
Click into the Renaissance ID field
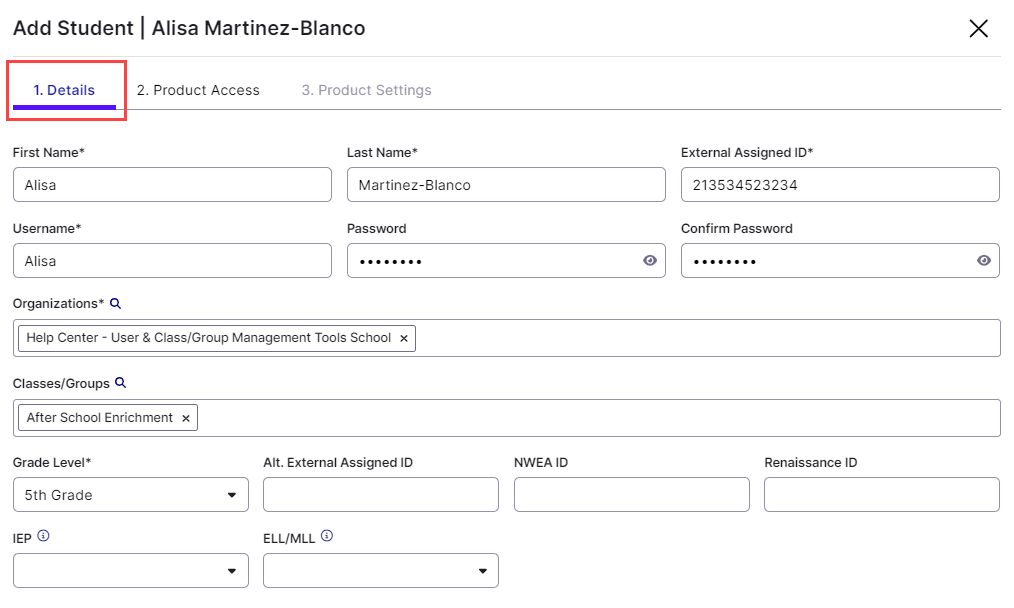click(881, 494)
